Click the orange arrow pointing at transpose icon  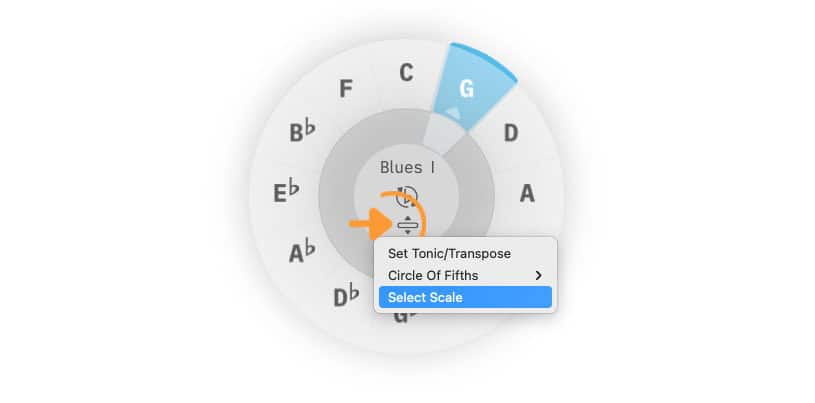coord(371,224)
